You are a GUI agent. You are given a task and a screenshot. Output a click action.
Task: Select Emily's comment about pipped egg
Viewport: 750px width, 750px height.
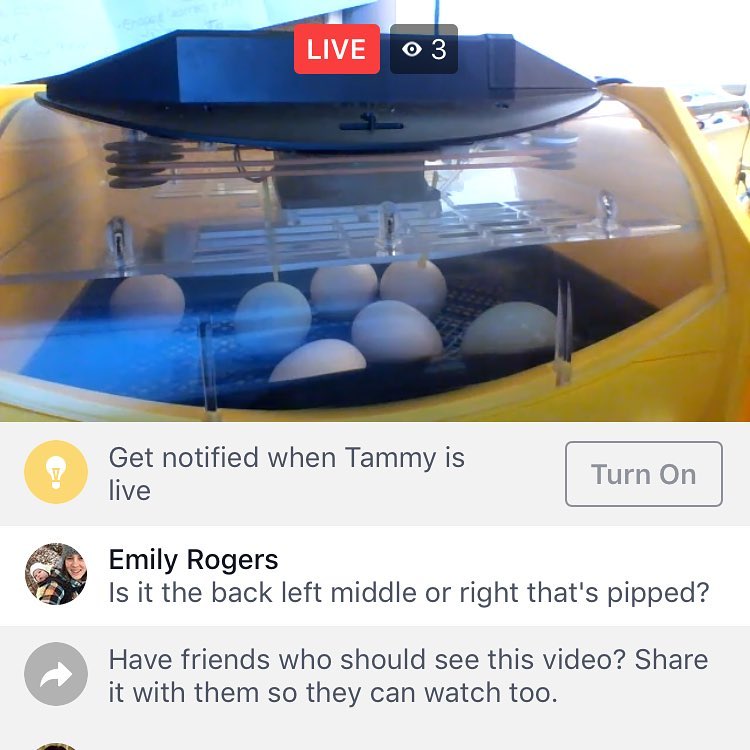coord(409,593)
